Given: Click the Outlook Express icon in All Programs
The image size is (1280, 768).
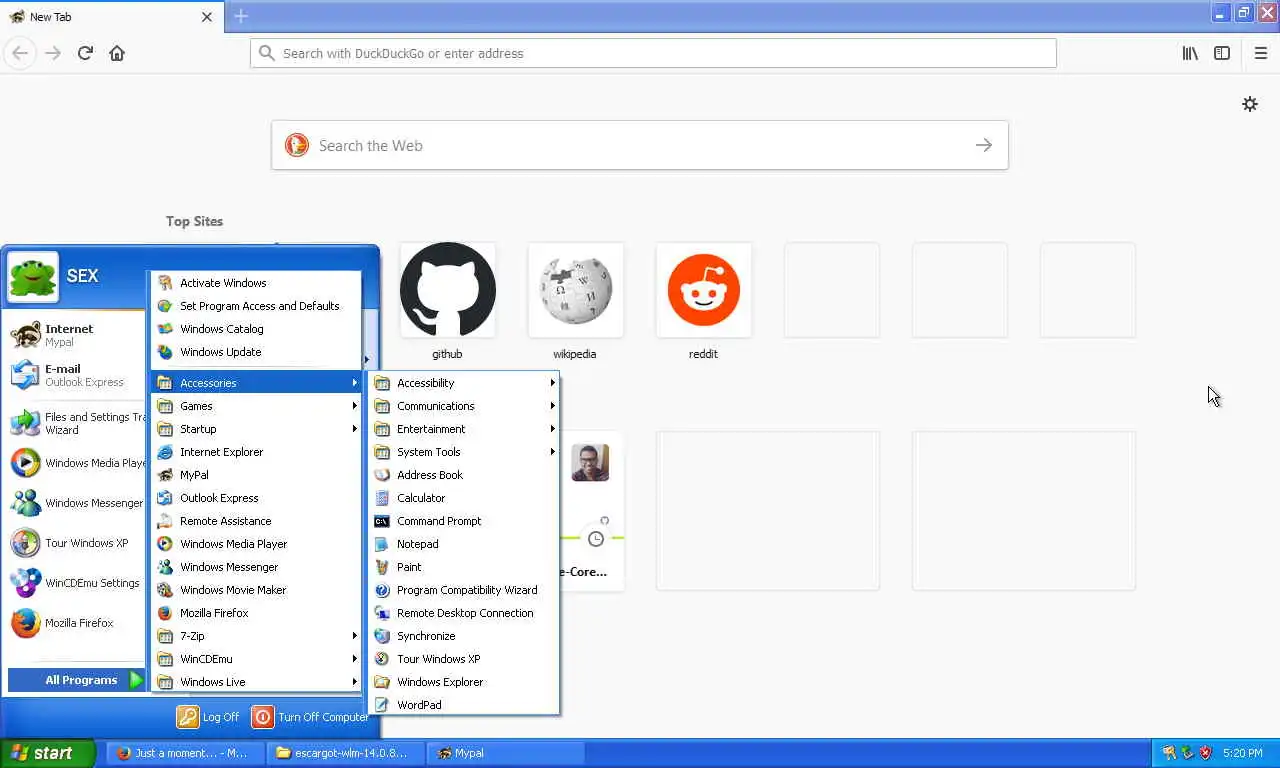Looking at the screenshot, I should [165, 498].
